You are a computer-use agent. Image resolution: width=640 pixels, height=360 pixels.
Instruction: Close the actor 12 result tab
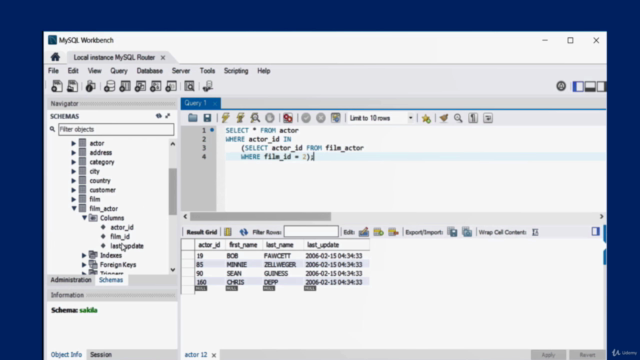pyautogui.click(x=213, y=355)
